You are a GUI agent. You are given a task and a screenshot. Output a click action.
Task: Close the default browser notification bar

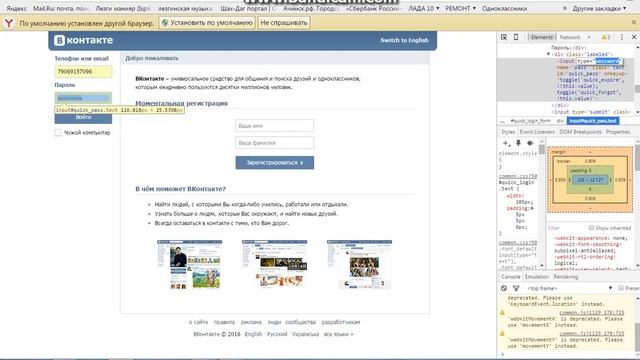pyautogui.click(x=634, y=22)
